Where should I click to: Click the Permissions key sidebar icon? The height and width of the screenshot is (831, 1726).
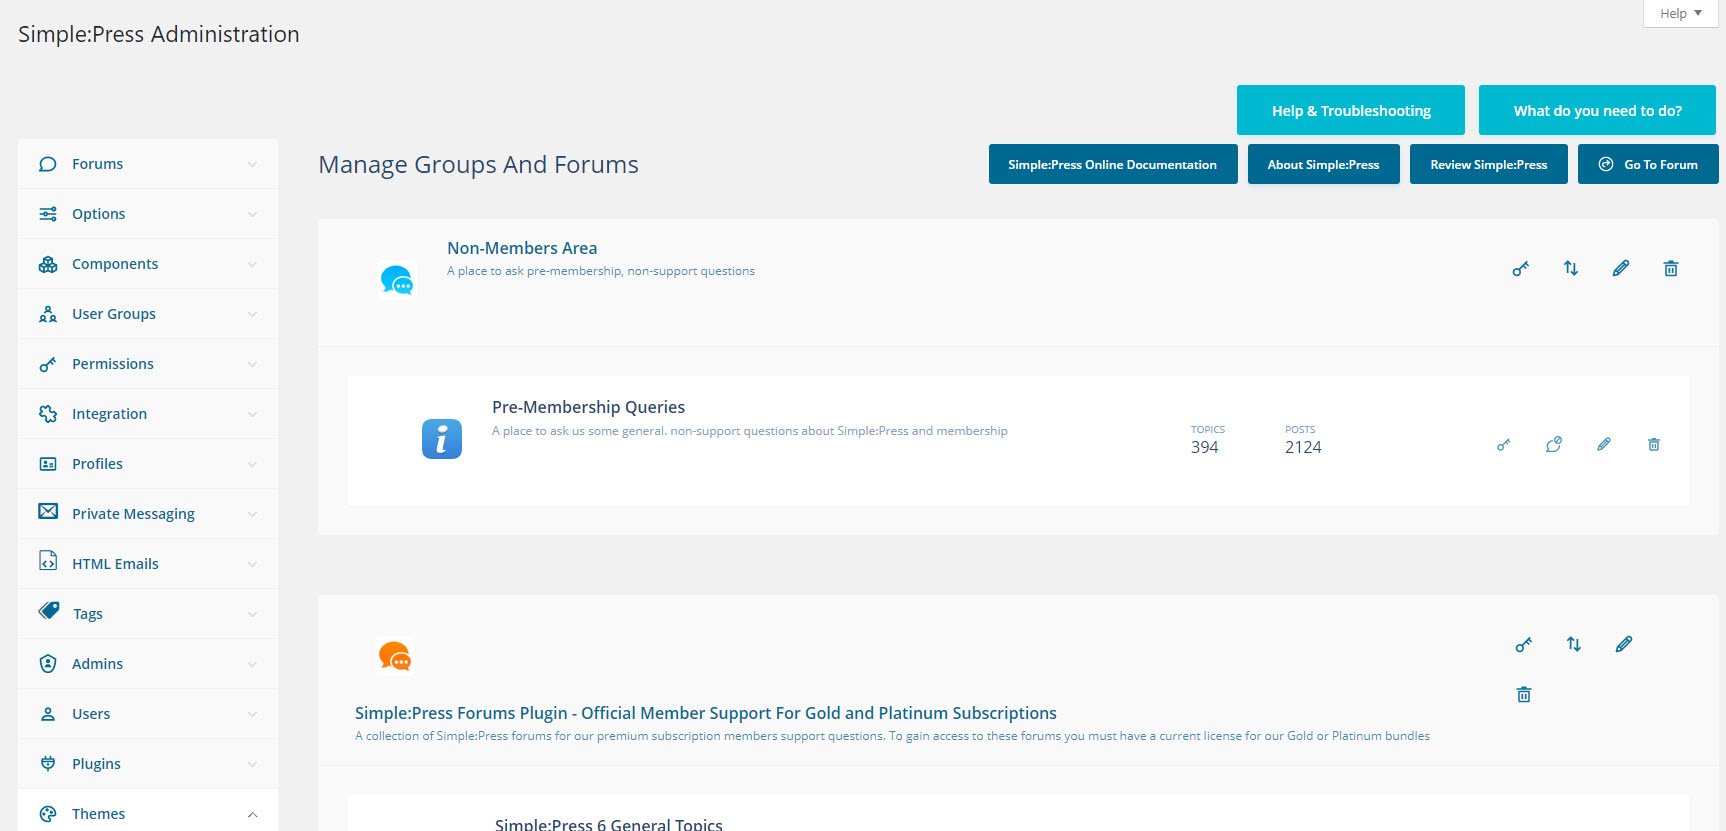tap(47, 364)
